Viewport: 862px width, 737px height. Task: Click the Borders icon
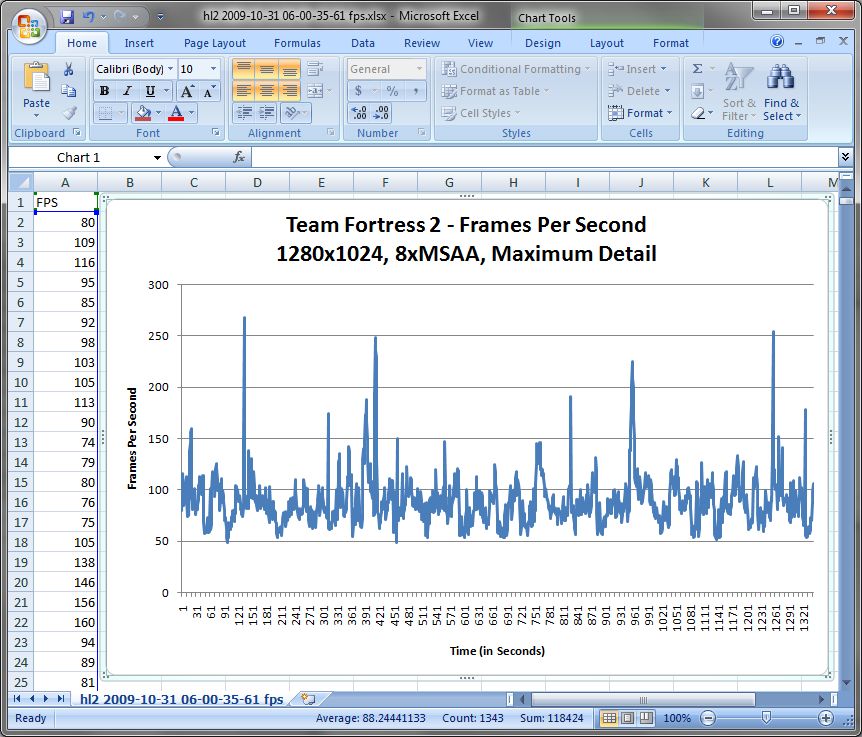104,113
